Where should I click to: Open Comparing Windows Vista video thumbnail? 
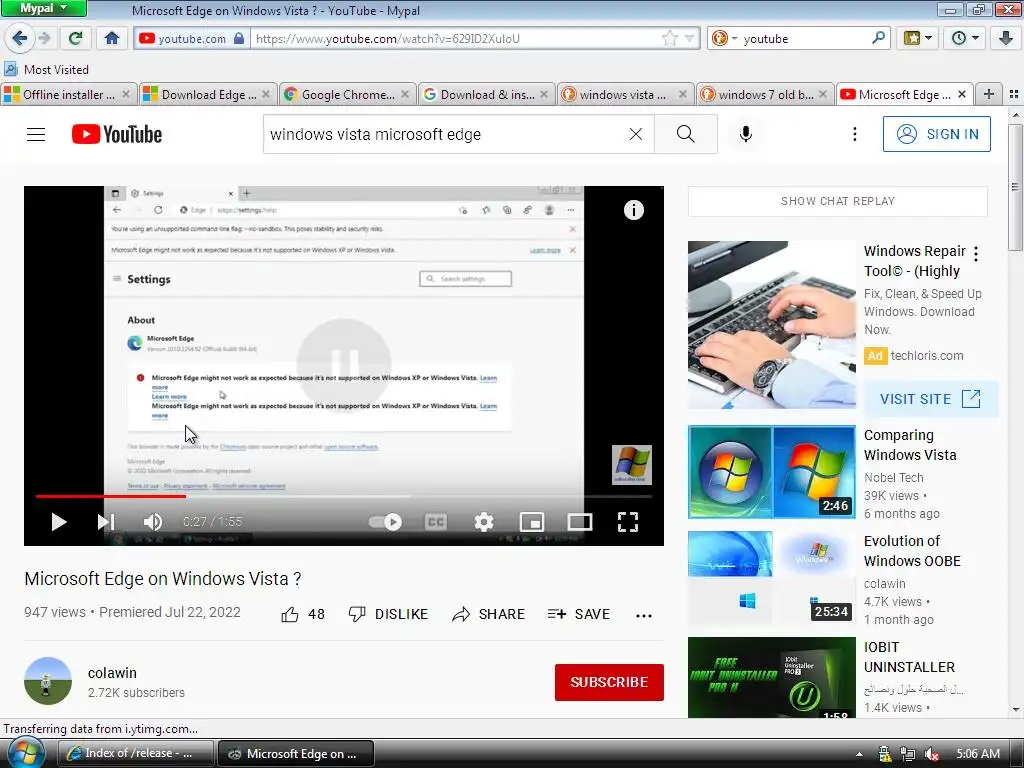pos(771,472)
